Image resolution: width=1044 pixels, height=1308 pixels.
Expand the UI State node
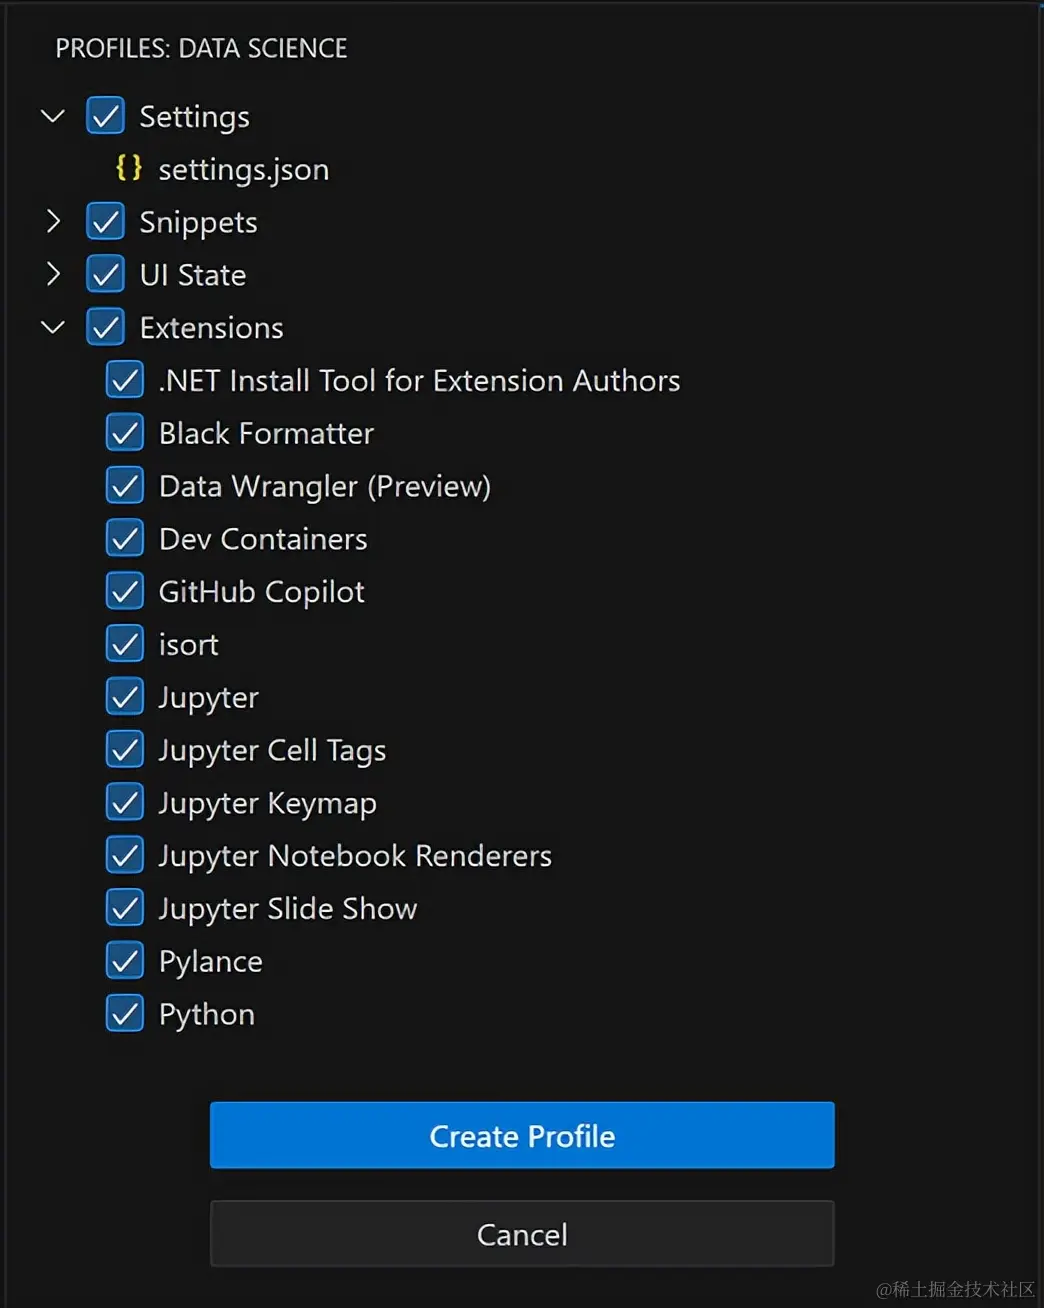[53, 274]
